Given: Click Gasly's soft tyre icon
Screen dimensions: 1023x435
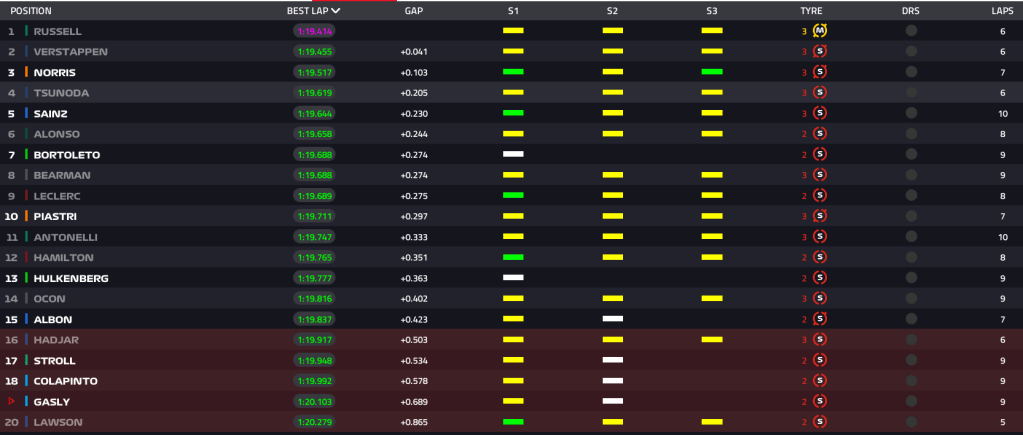Looking at the screenshot, I should tap(820, 402).
